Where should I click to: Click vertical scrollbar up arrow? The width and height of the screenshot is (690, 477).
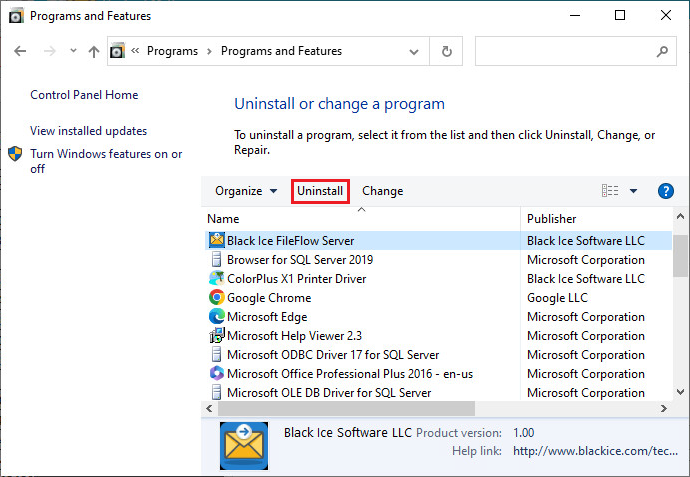pos(680,216)
